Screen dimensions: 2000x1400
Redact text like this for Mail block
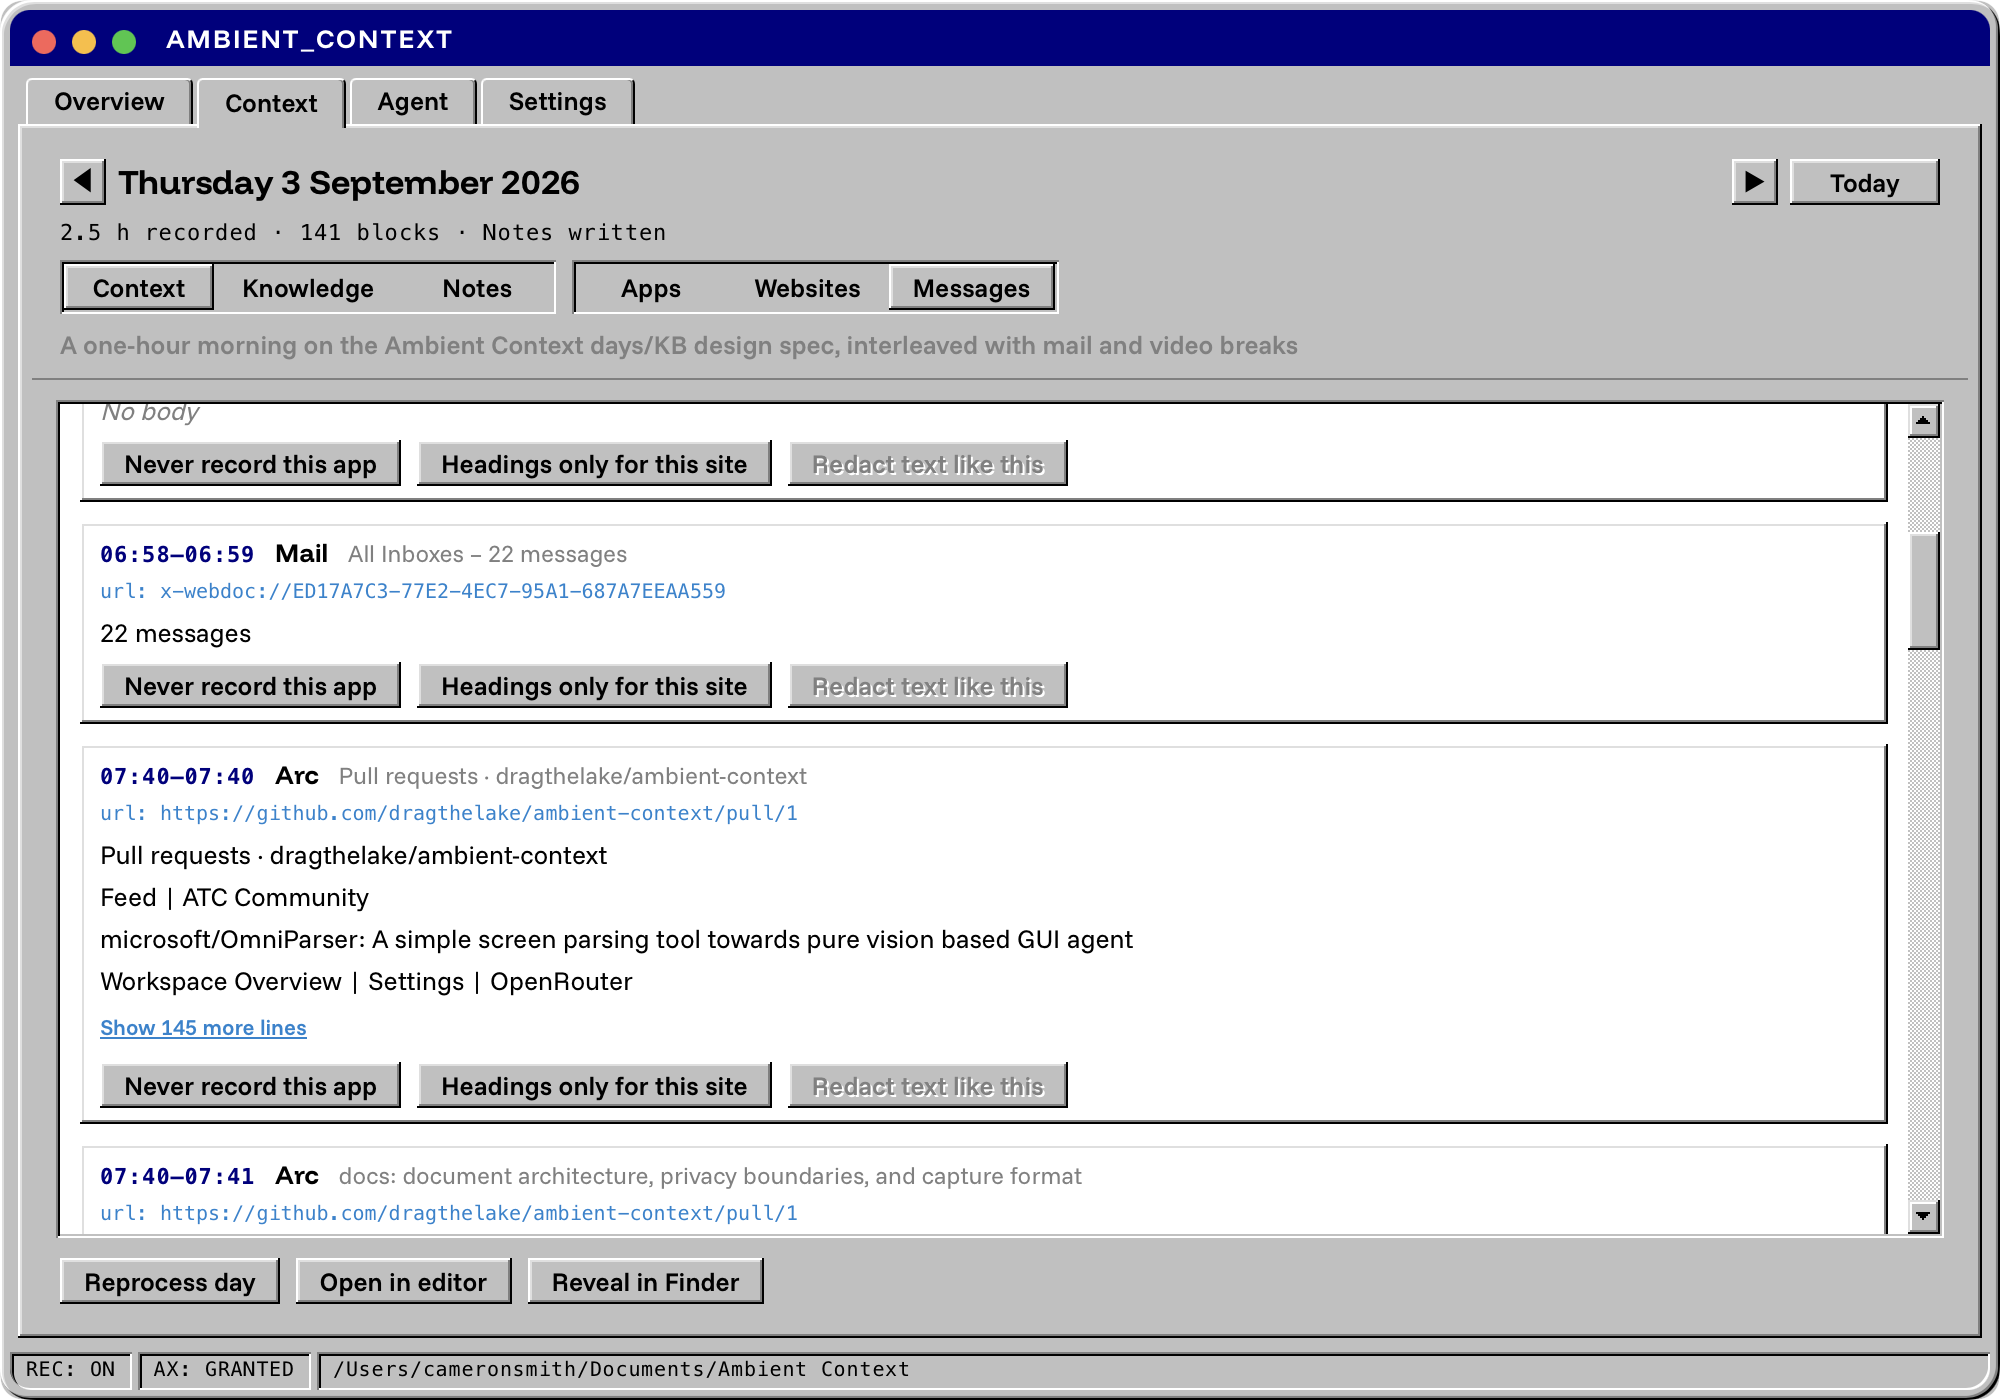coord(927,686)
